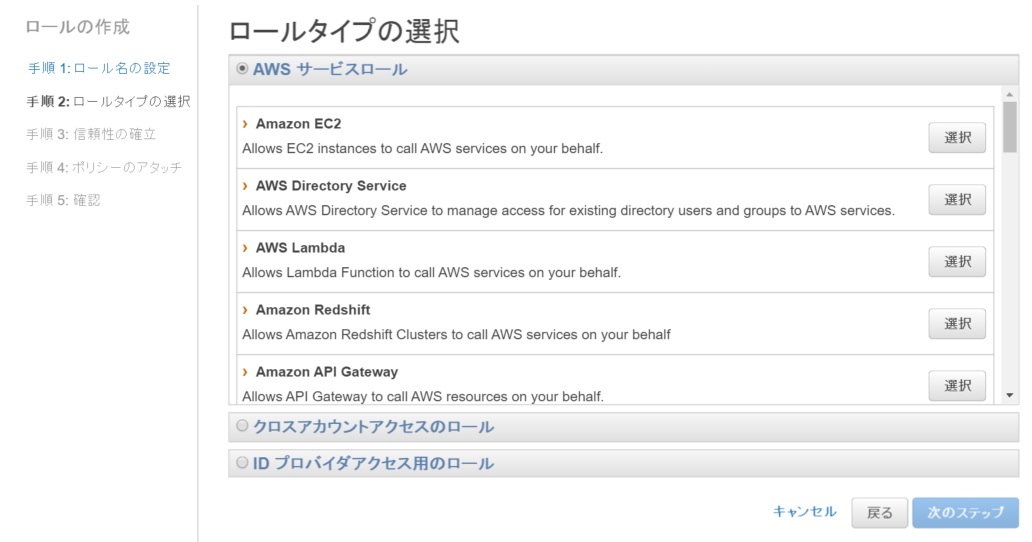The width and height of the screenshot is (1032, 542).
Task: Select the ID プロバイダアクセス用のロール radio button
Action: coord(242,462)
